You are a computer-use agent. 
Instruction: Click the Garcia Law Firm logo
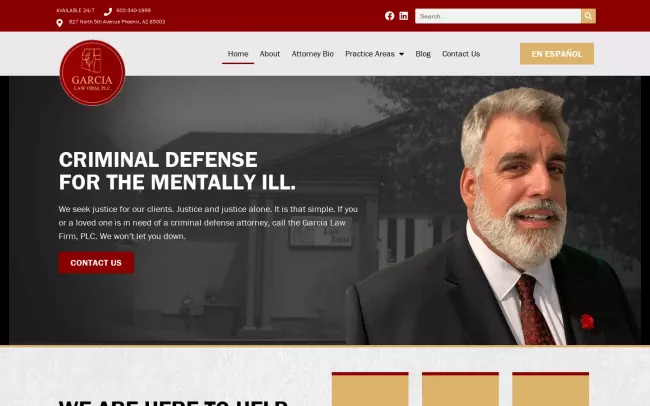coord(92,73)
